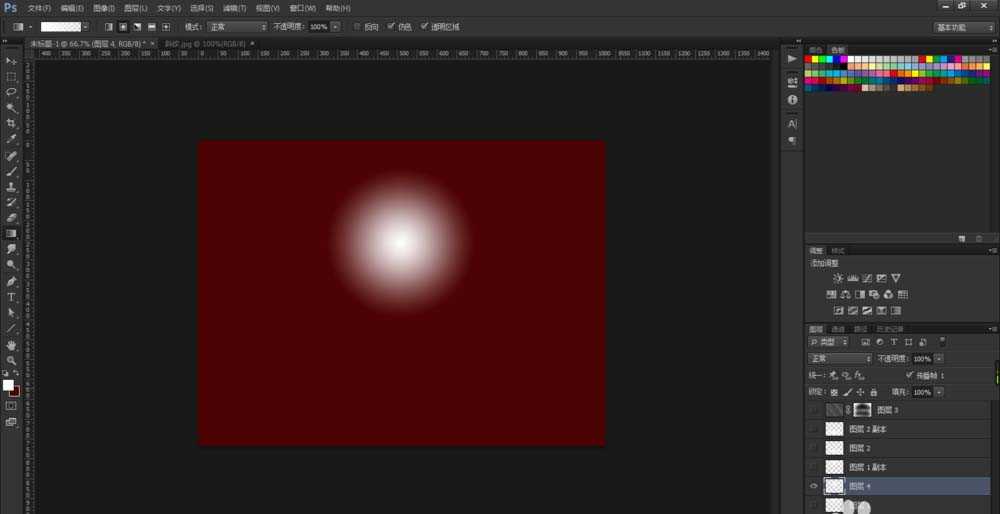Select the Crop tool

coord(11,124)
